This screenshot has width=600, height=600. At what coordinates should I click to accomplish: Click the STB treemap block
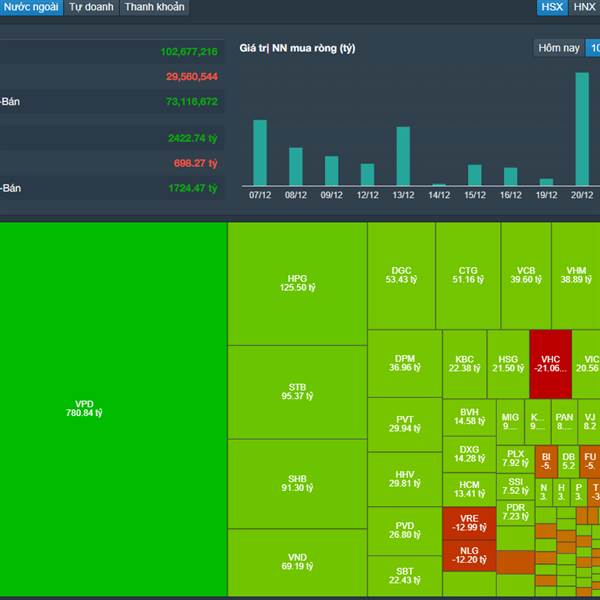297,392
